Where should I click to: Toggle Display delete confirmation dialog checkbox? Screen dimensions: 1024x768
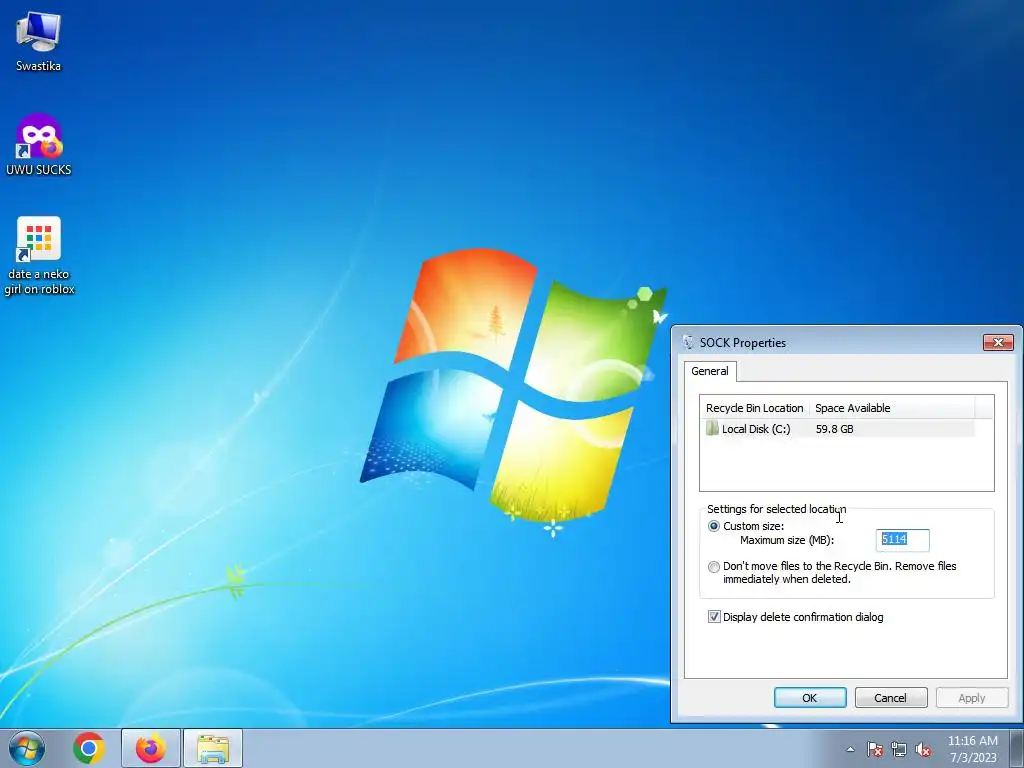714,616
